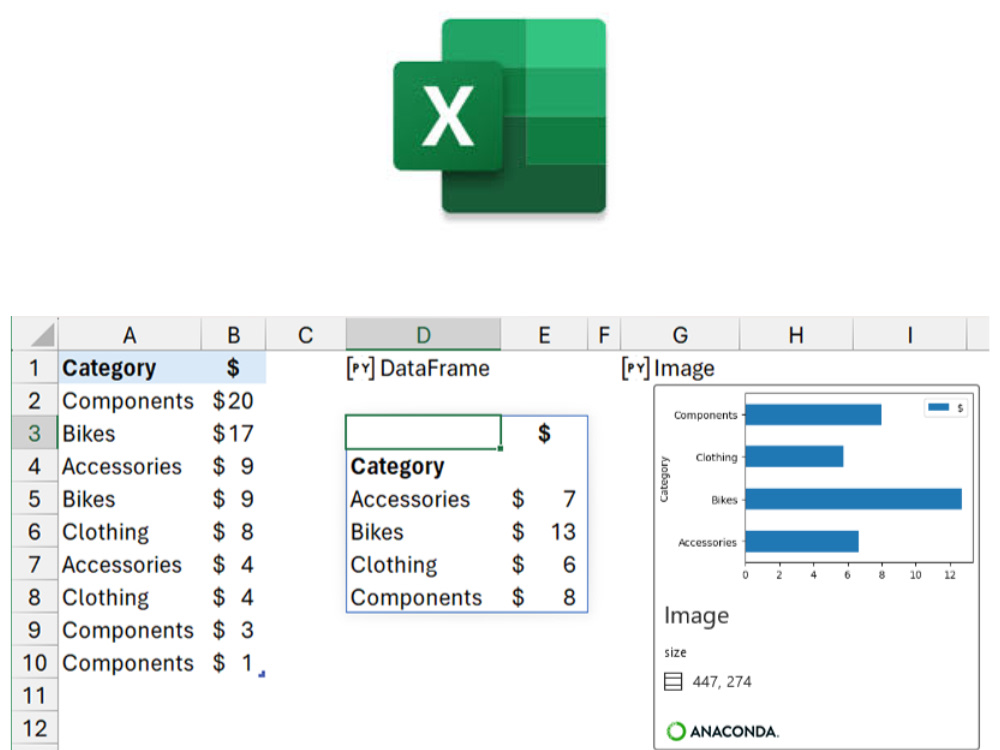Select row 10 header

coord(34,663)
